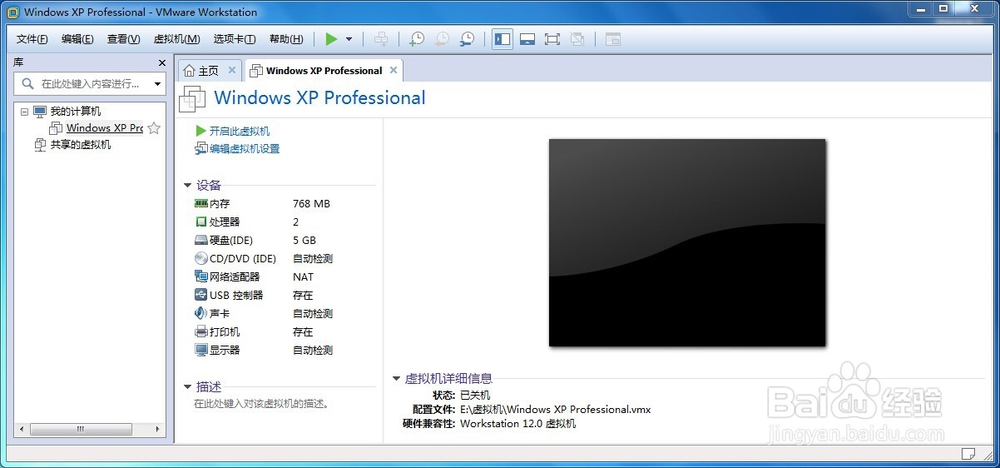The image size is (1000, 468).
Task: Click the 硬盘(IDE) hard disk icon
Action: pos(201,240)
